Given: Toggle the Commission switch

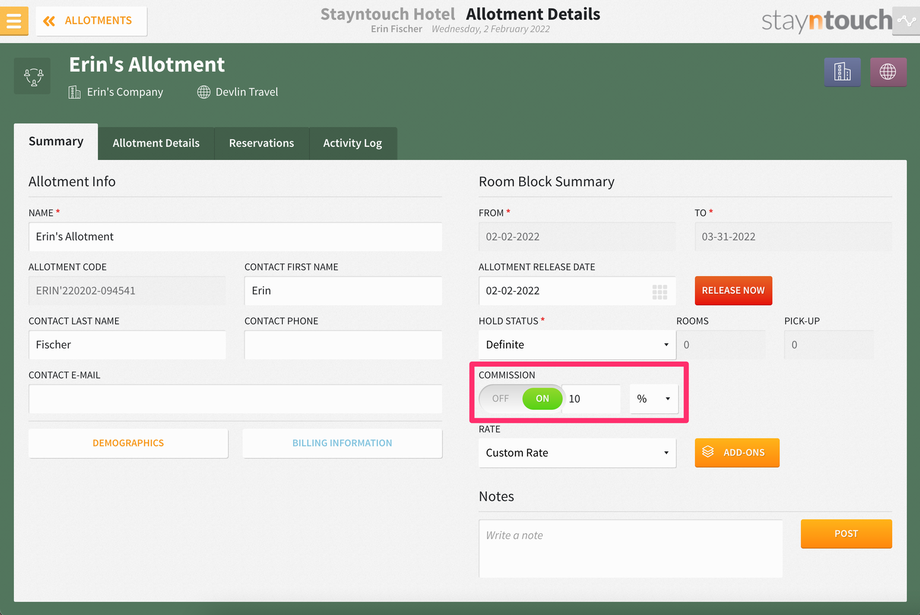Looking at the screenshot, I should tap(521, 398).
